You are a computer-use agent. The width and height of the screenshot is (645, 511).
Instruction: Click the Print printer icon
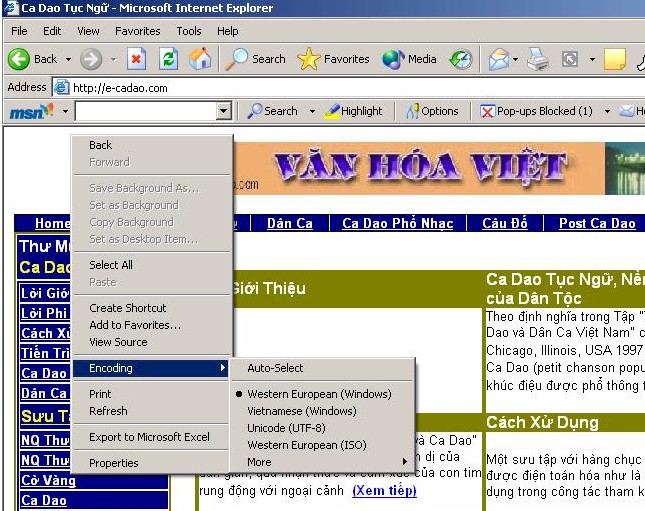click(x=538, y=59)
